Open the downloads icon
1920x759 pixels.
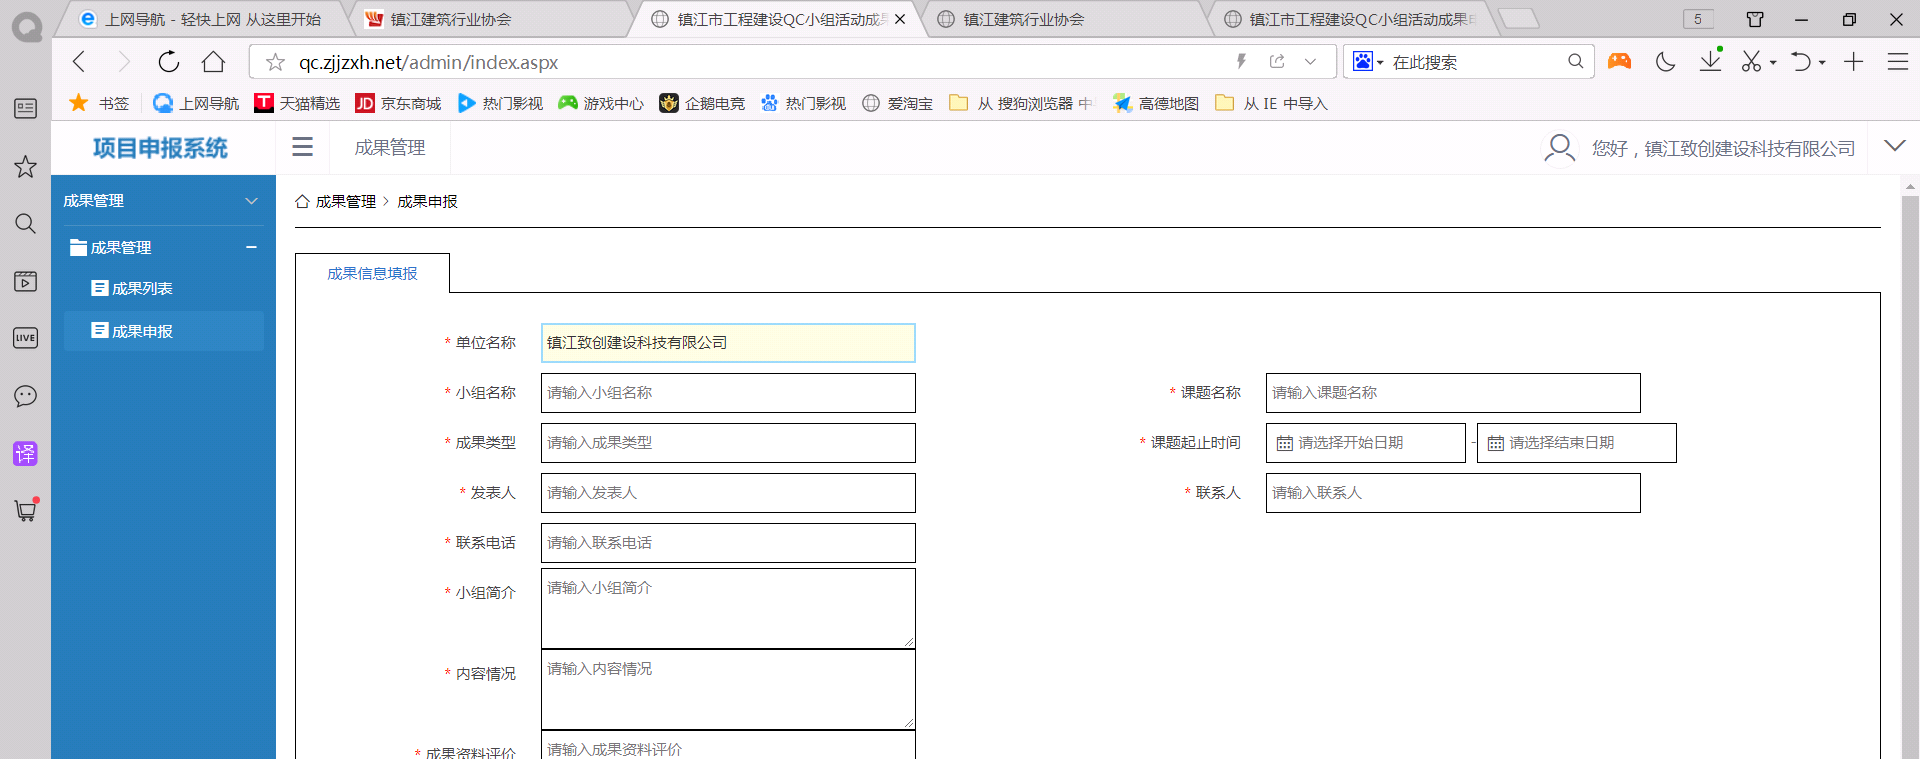click(1710, 61)
